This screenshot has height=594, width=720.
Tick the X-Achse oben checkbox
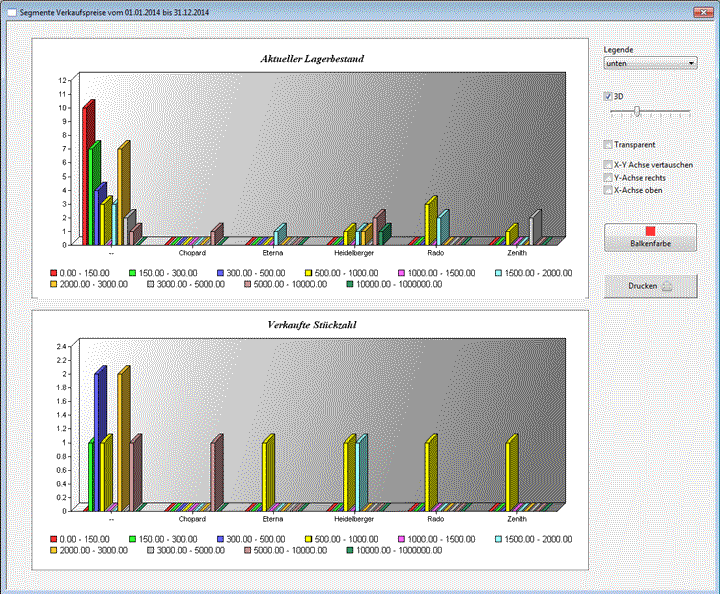coord(608,190)
